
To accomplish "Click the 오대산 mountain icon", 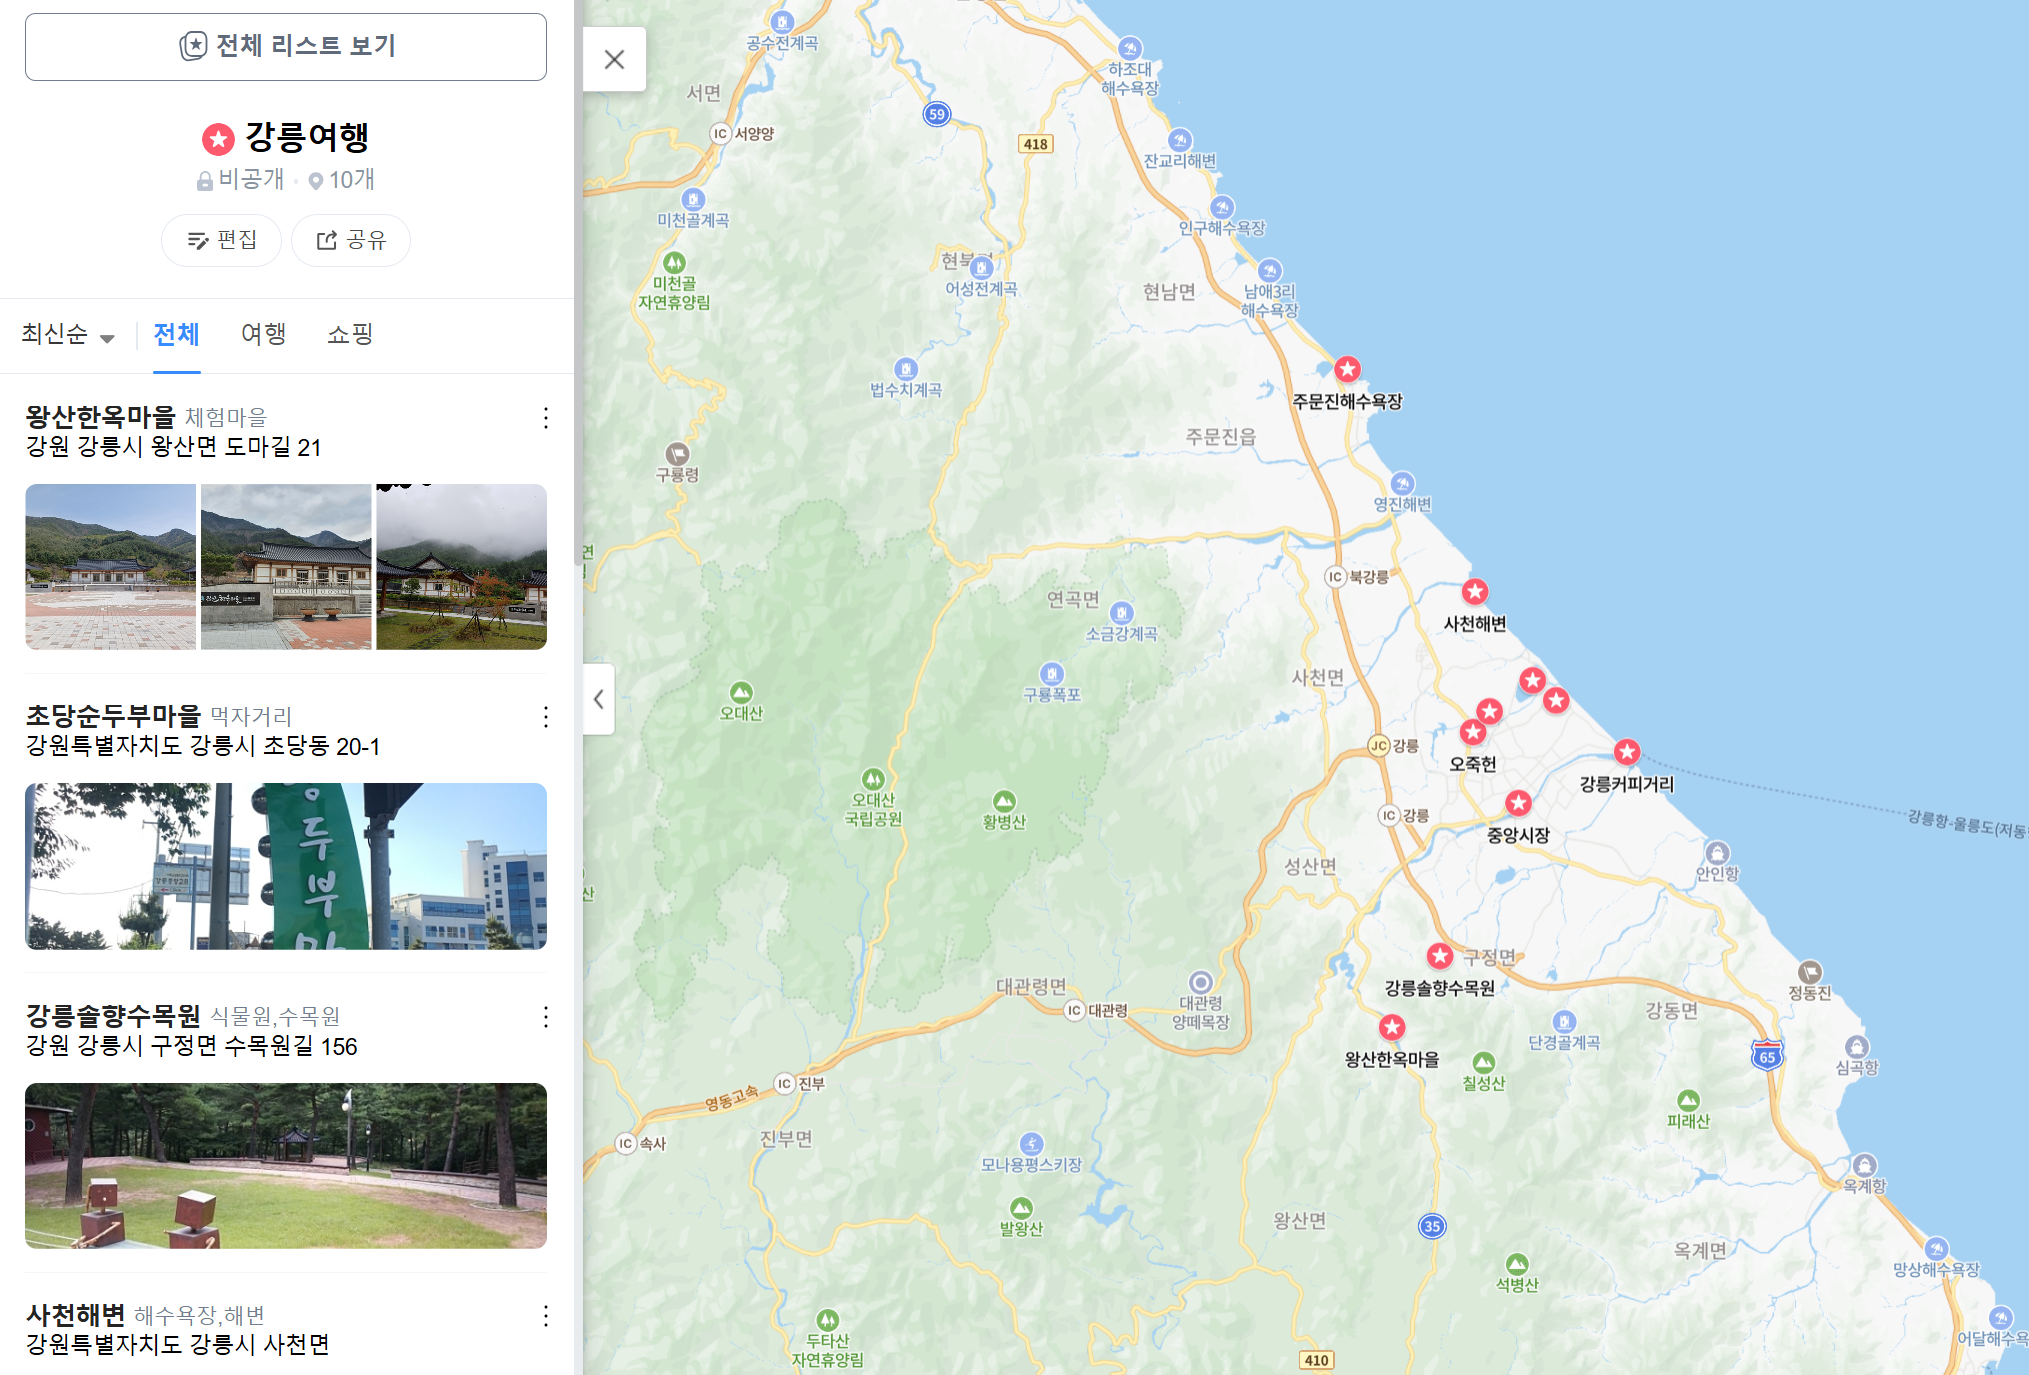I will (741, 692).
